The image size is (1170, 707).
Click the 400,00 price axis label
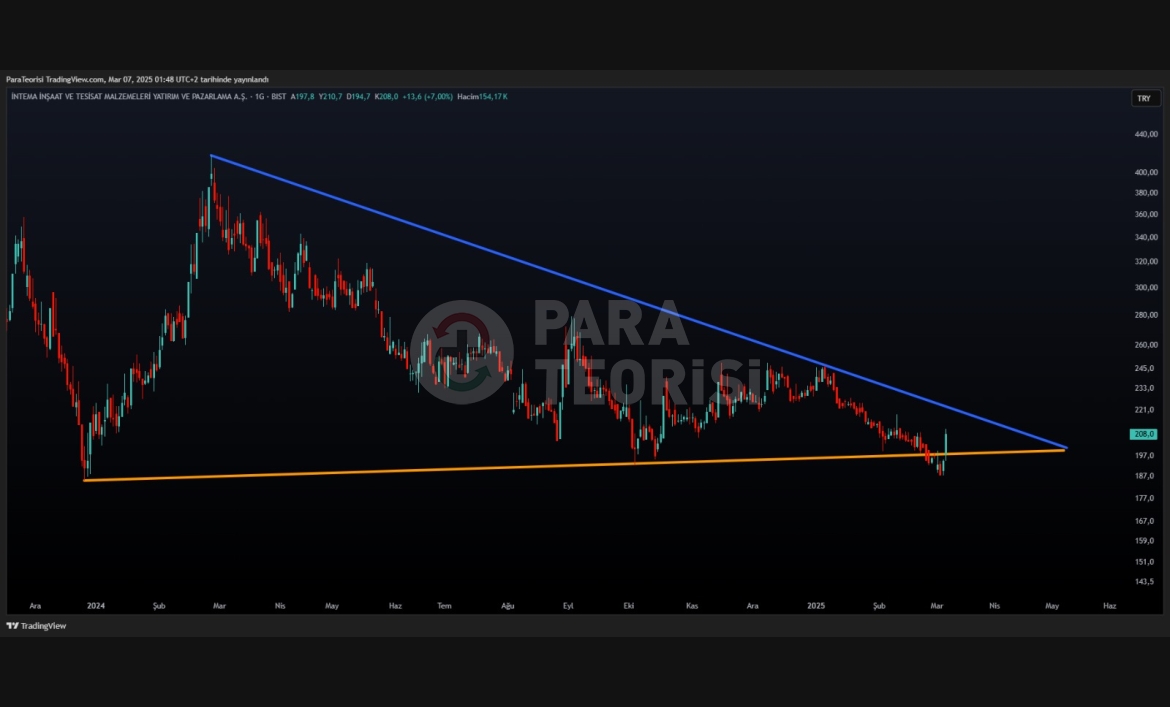click(x=1146, y=172)
